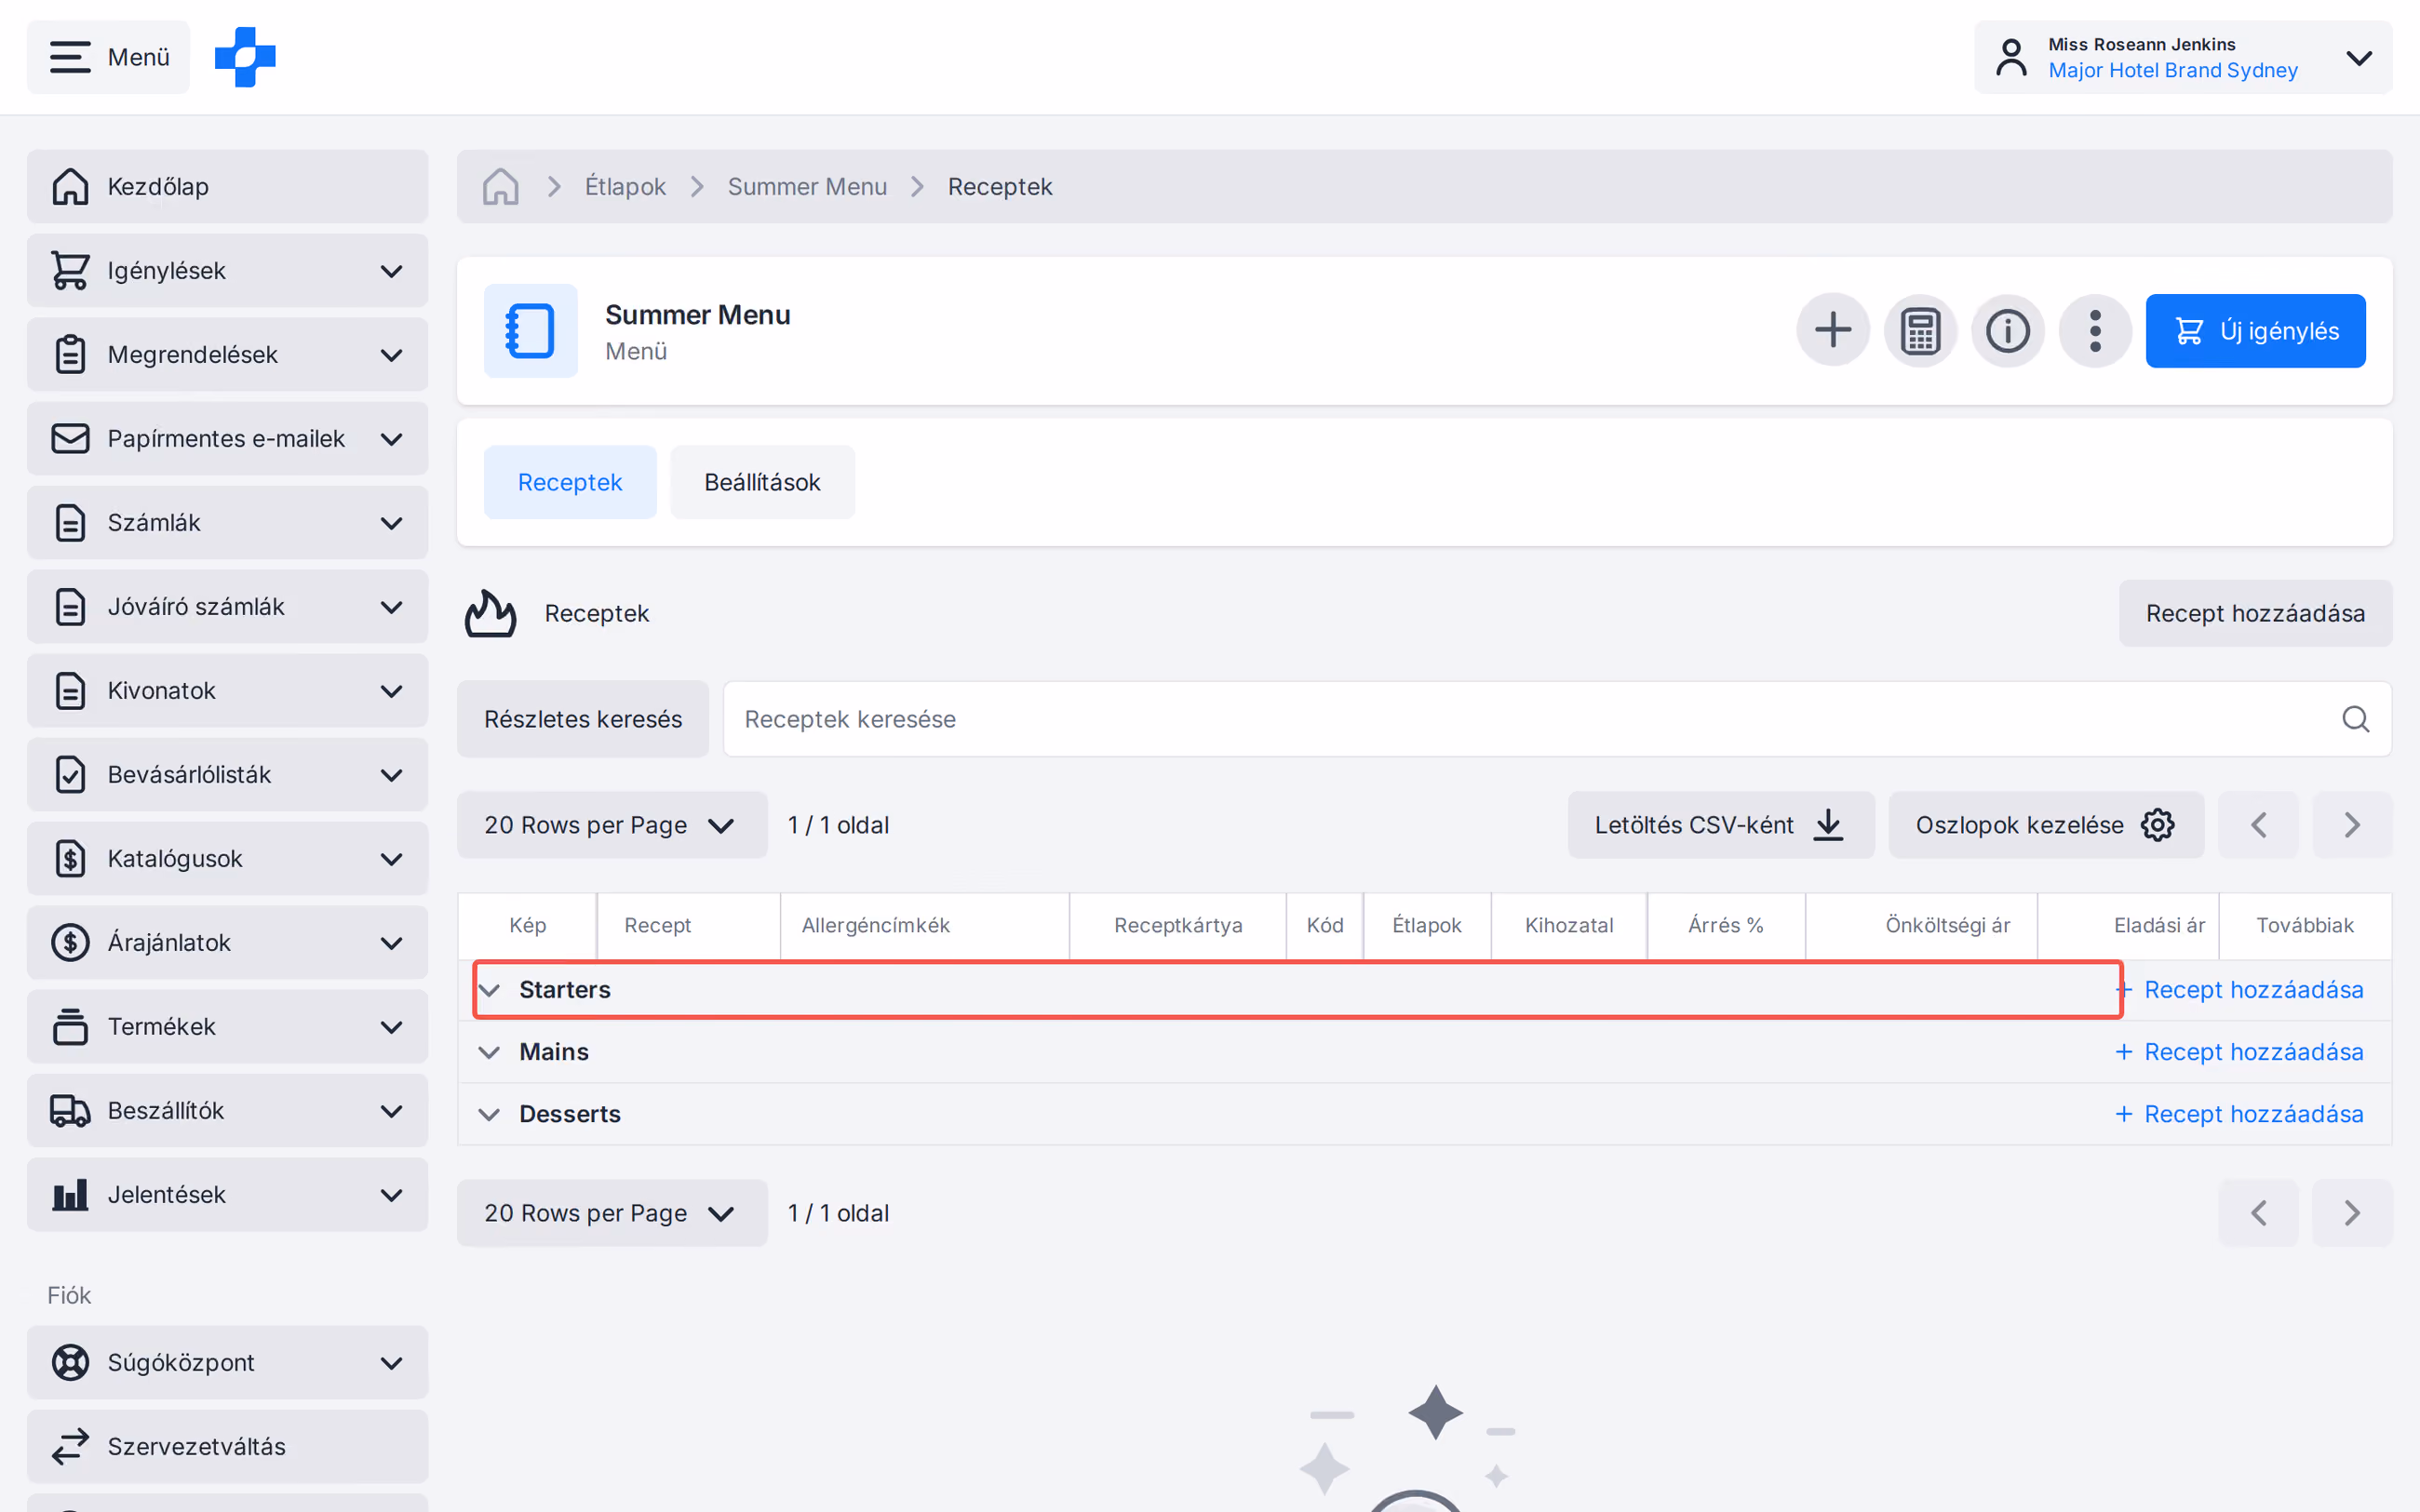Screen dimensions: 2420x1512
Task: Click the top Recept hozzáadása button
Action: point(2255,613)
